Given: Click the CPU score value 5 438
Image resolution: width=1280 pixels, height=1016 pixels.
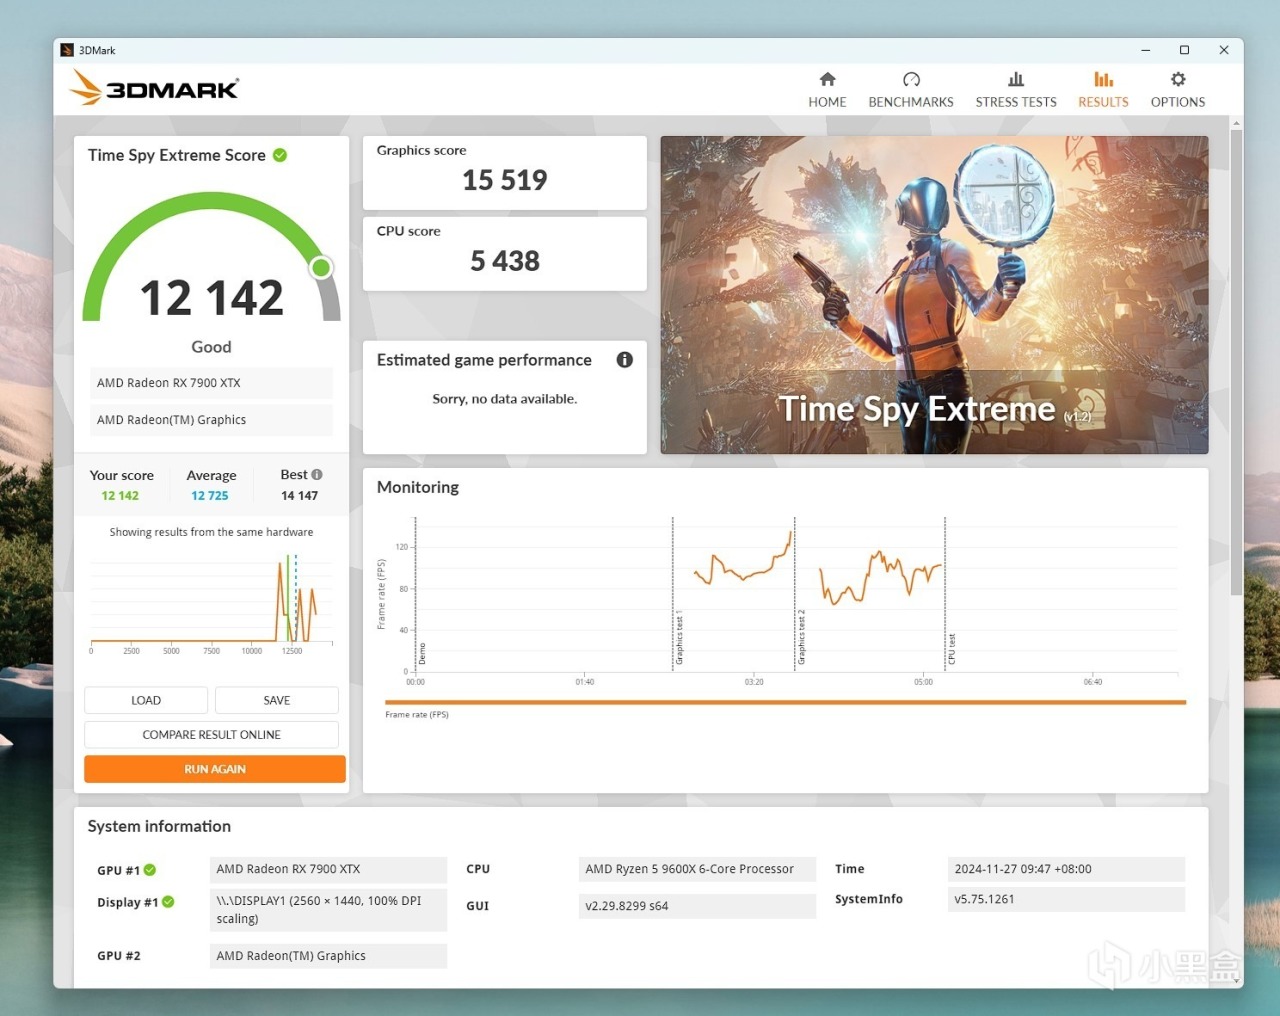Looking at the screenshot, I should [x=505, y=261].
